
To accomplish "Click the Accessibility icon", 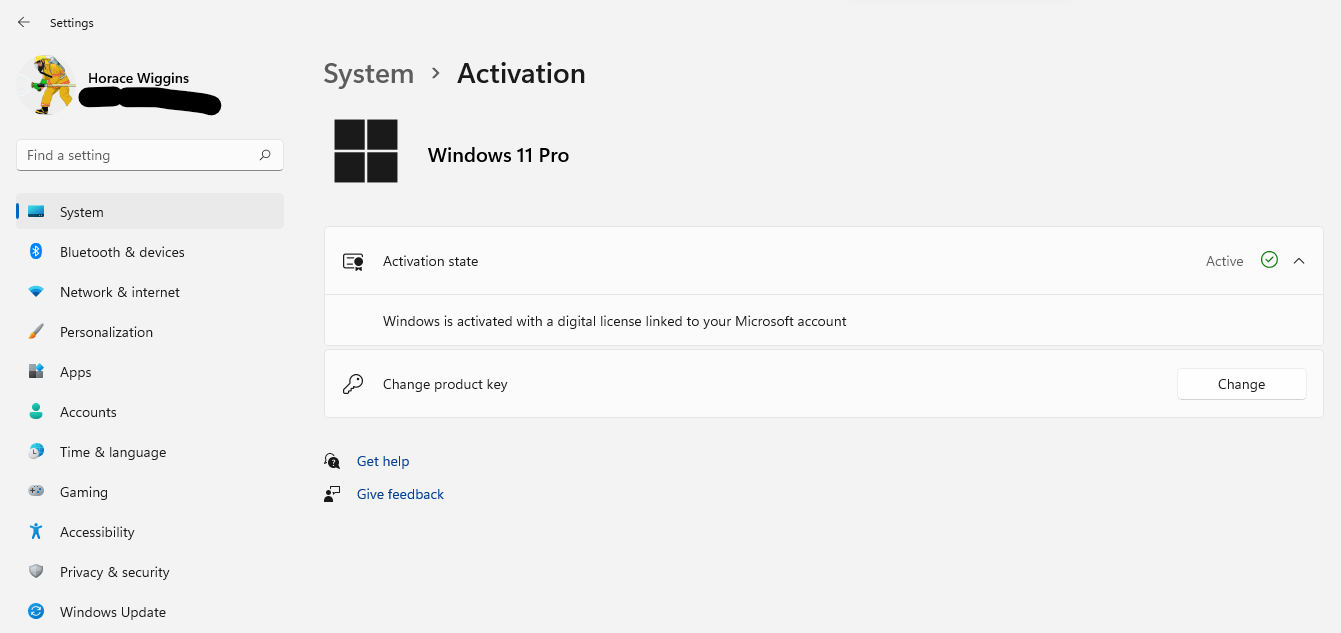I will [36, 531].
